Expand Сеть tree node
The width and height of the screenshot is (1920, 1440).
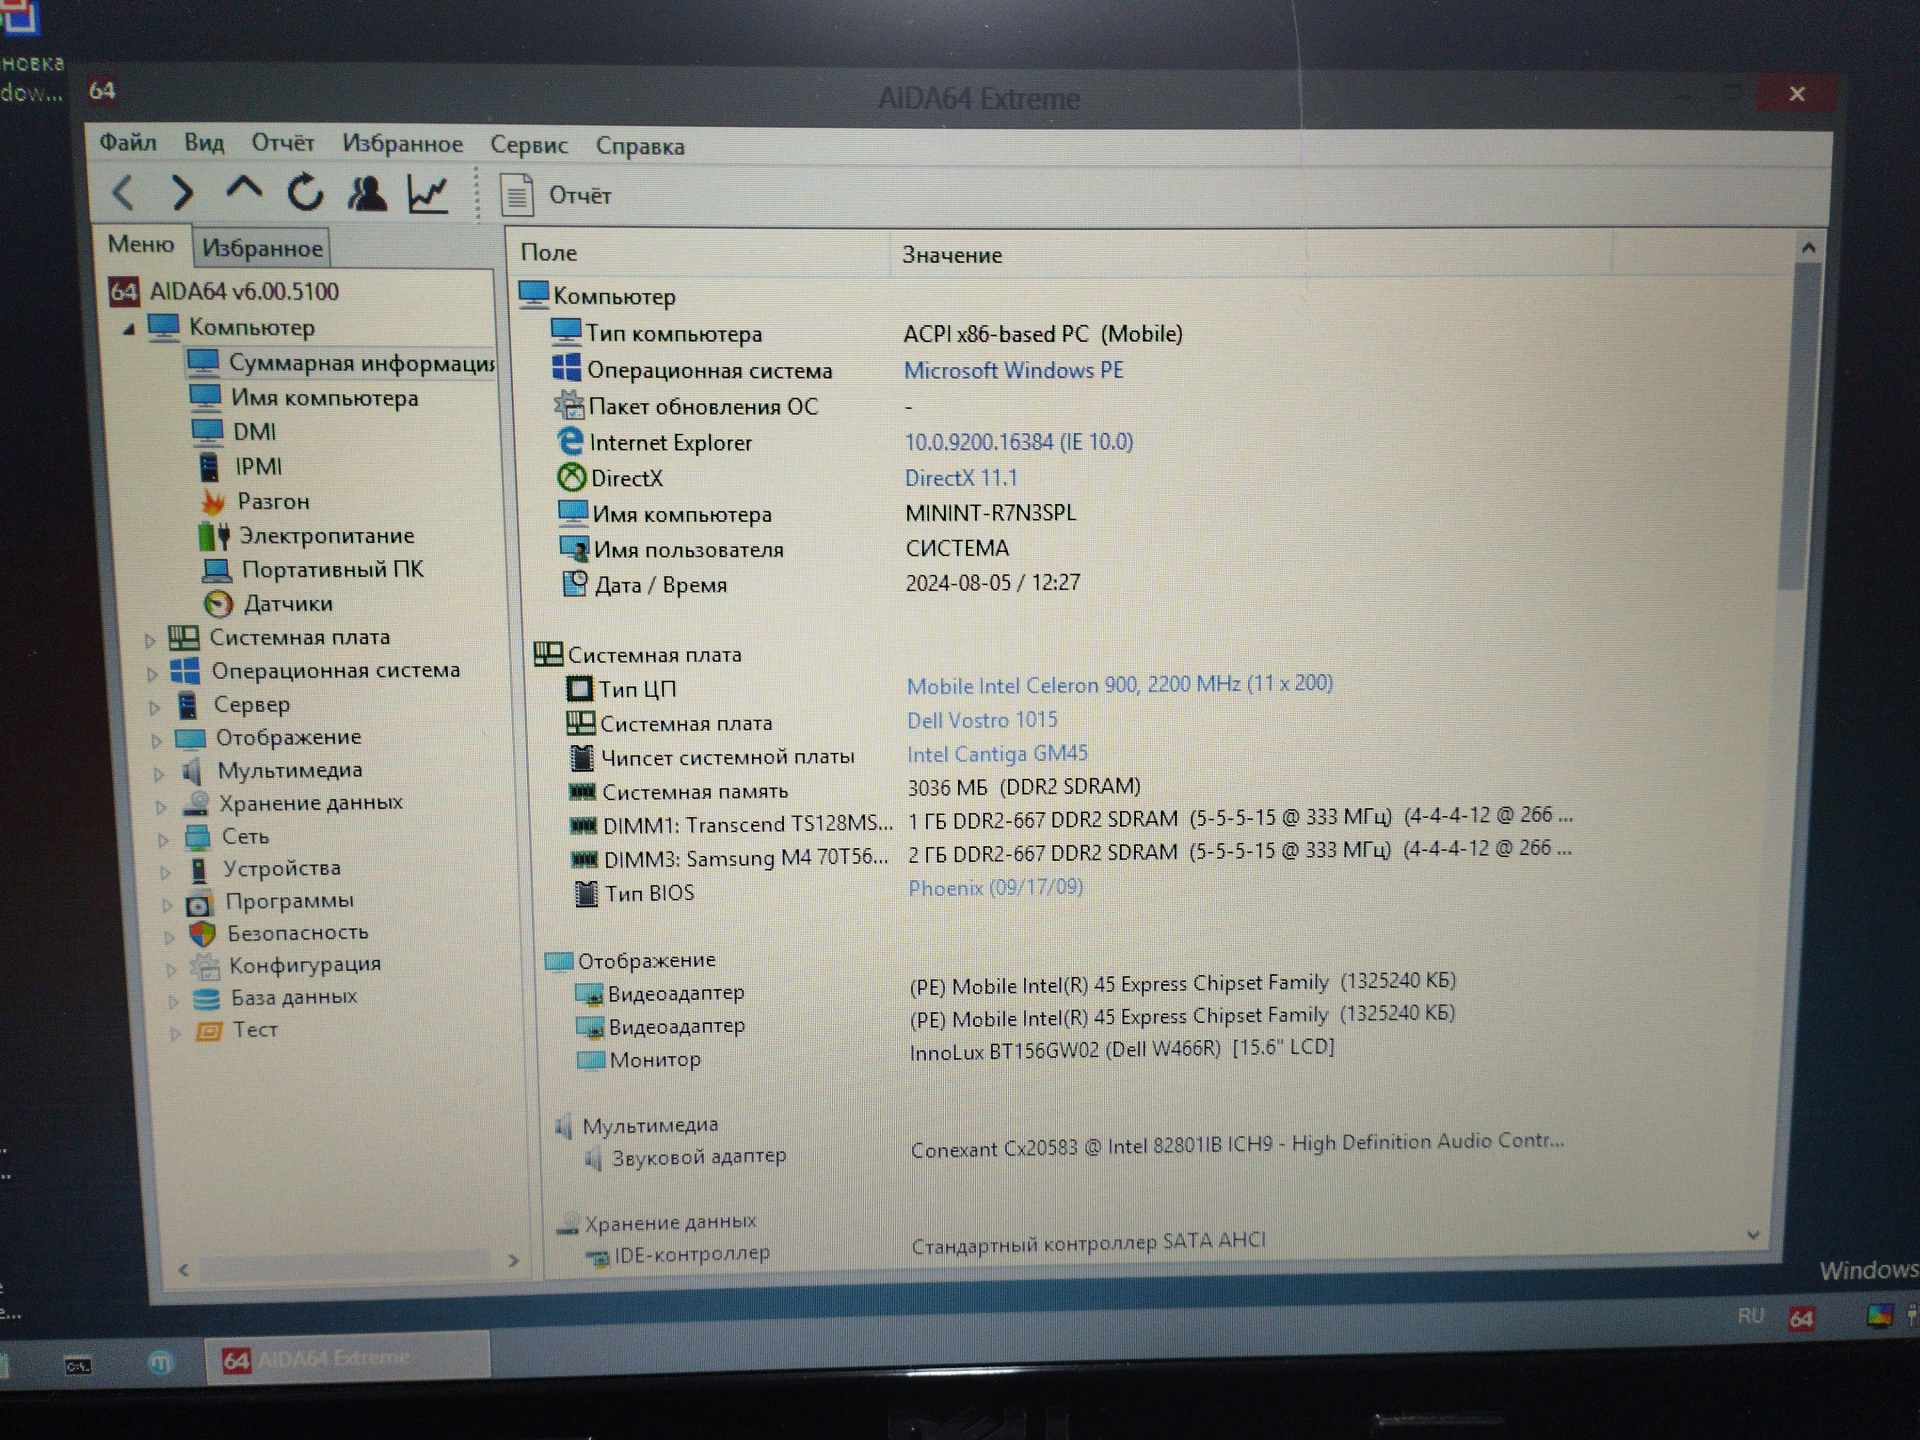click(163, 839)
